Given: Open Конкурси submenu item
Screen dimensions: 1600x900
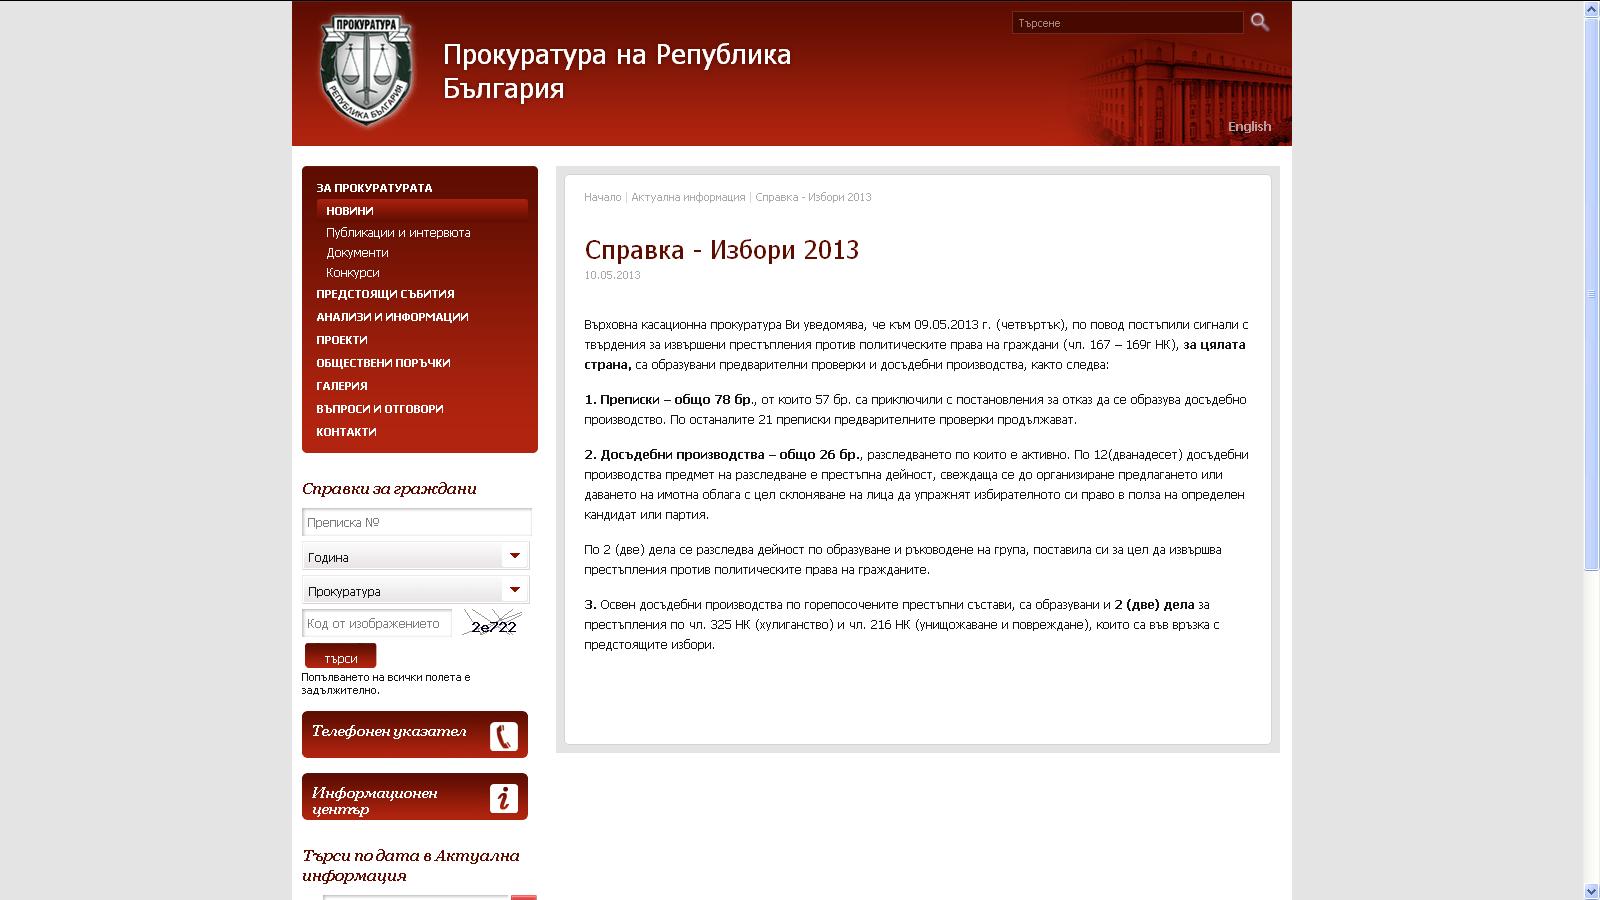Looking at the screenshot, I should (352, 272).
